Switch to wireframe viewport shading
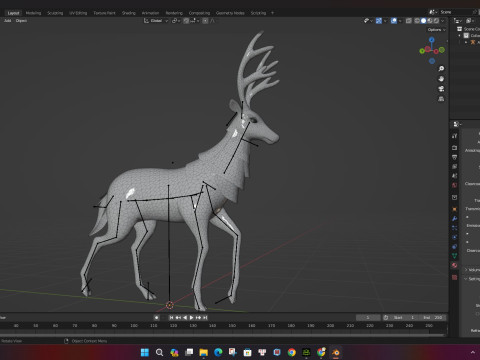 417,21
